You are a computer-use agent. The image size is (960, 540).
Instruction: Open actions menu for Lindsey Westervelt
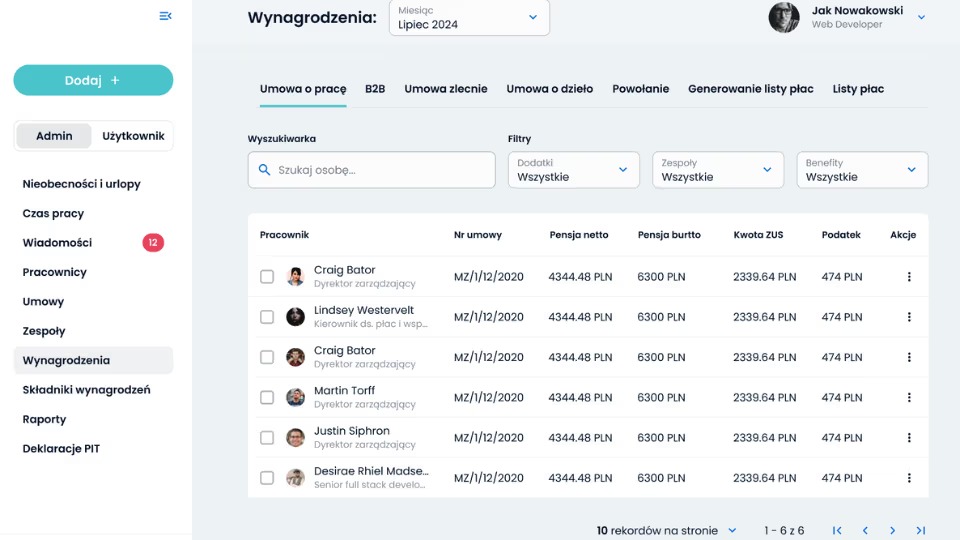909,317
